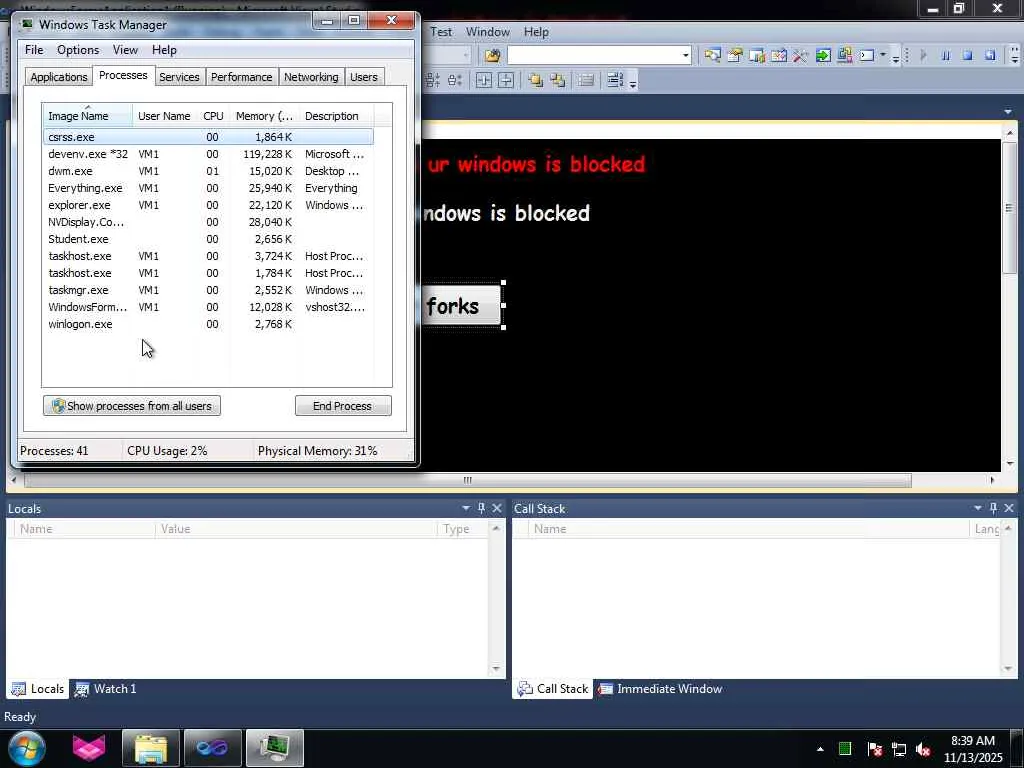Viewport: 1024px width, 768px height.
Task: Click the Start Page green arrow icon
Action: point(823,56)
